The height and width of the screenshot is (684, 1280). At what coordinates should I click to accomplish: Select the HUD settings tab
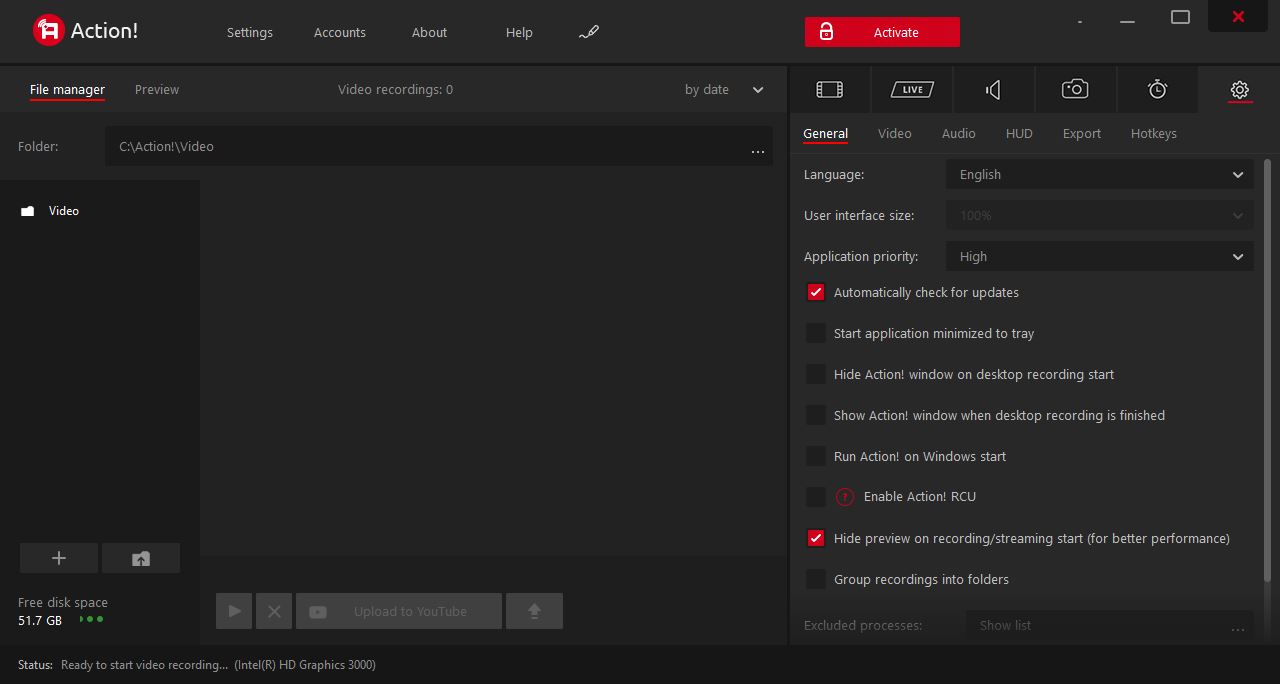point(1019,134)
